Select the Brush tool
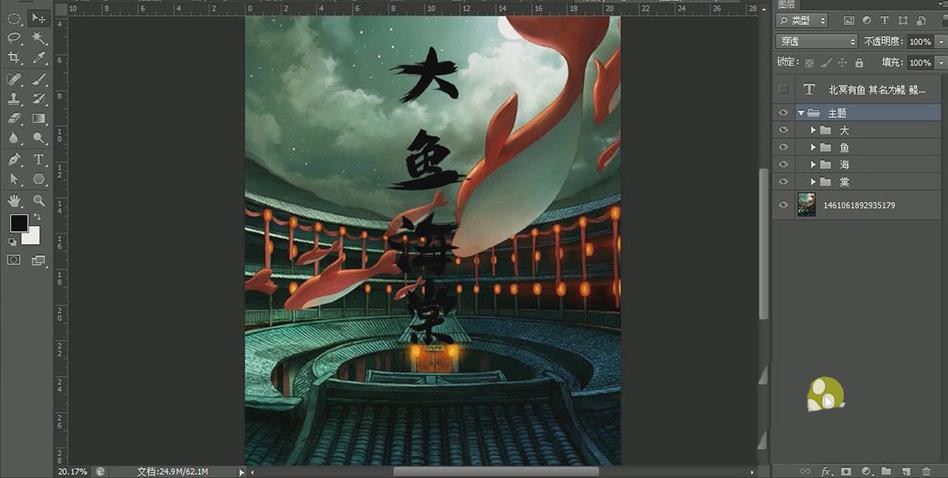948x478 pixels. (39, 79)
